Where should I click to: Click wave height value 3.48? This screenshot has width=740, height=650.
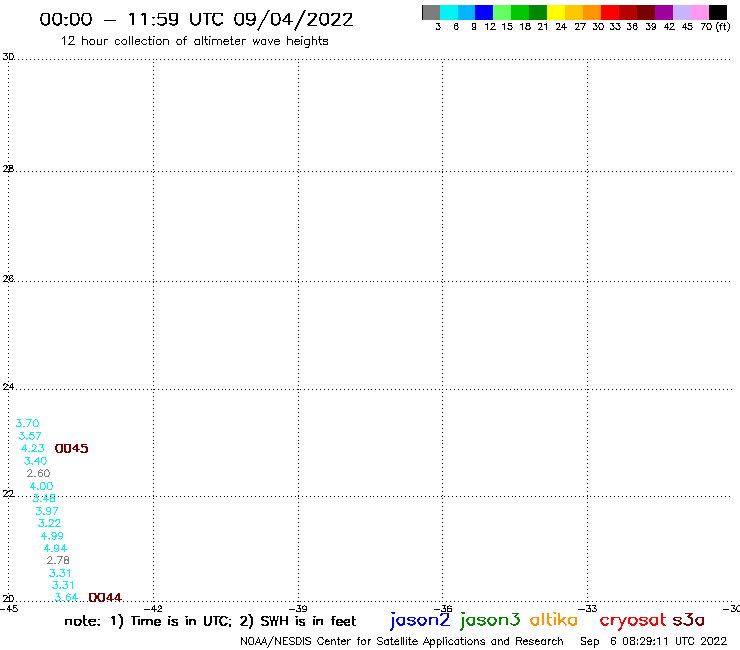44,498
